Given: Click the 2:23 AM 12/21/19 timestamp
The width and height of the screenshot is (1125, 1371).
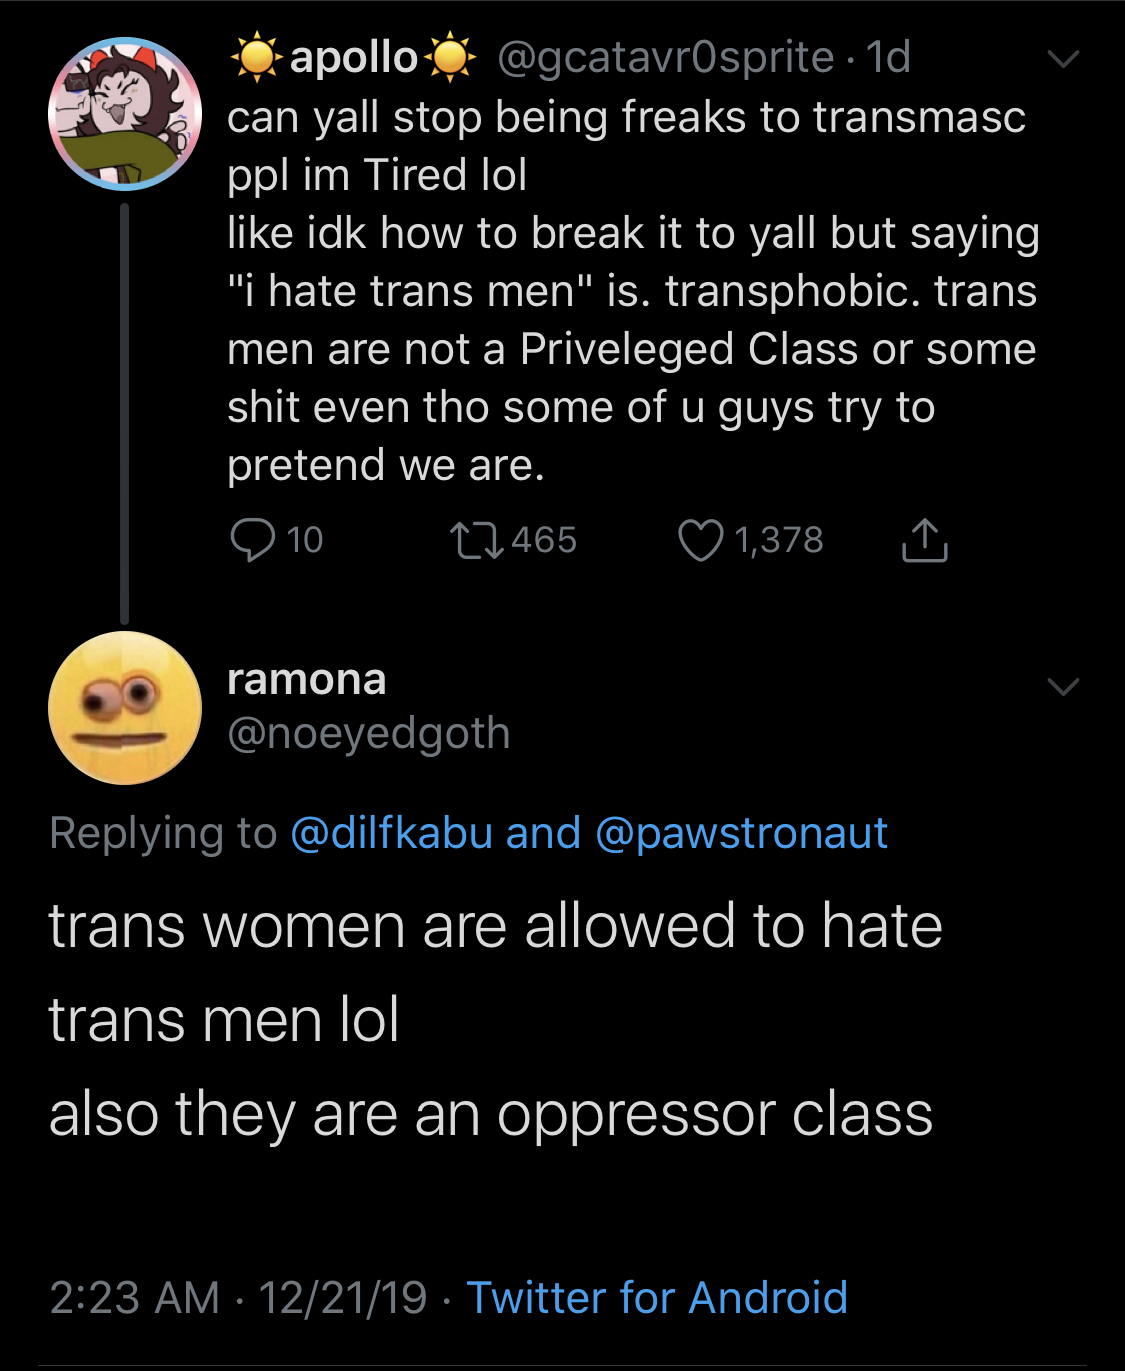Looking at the screenshot, I should (x=238, y=1298).
